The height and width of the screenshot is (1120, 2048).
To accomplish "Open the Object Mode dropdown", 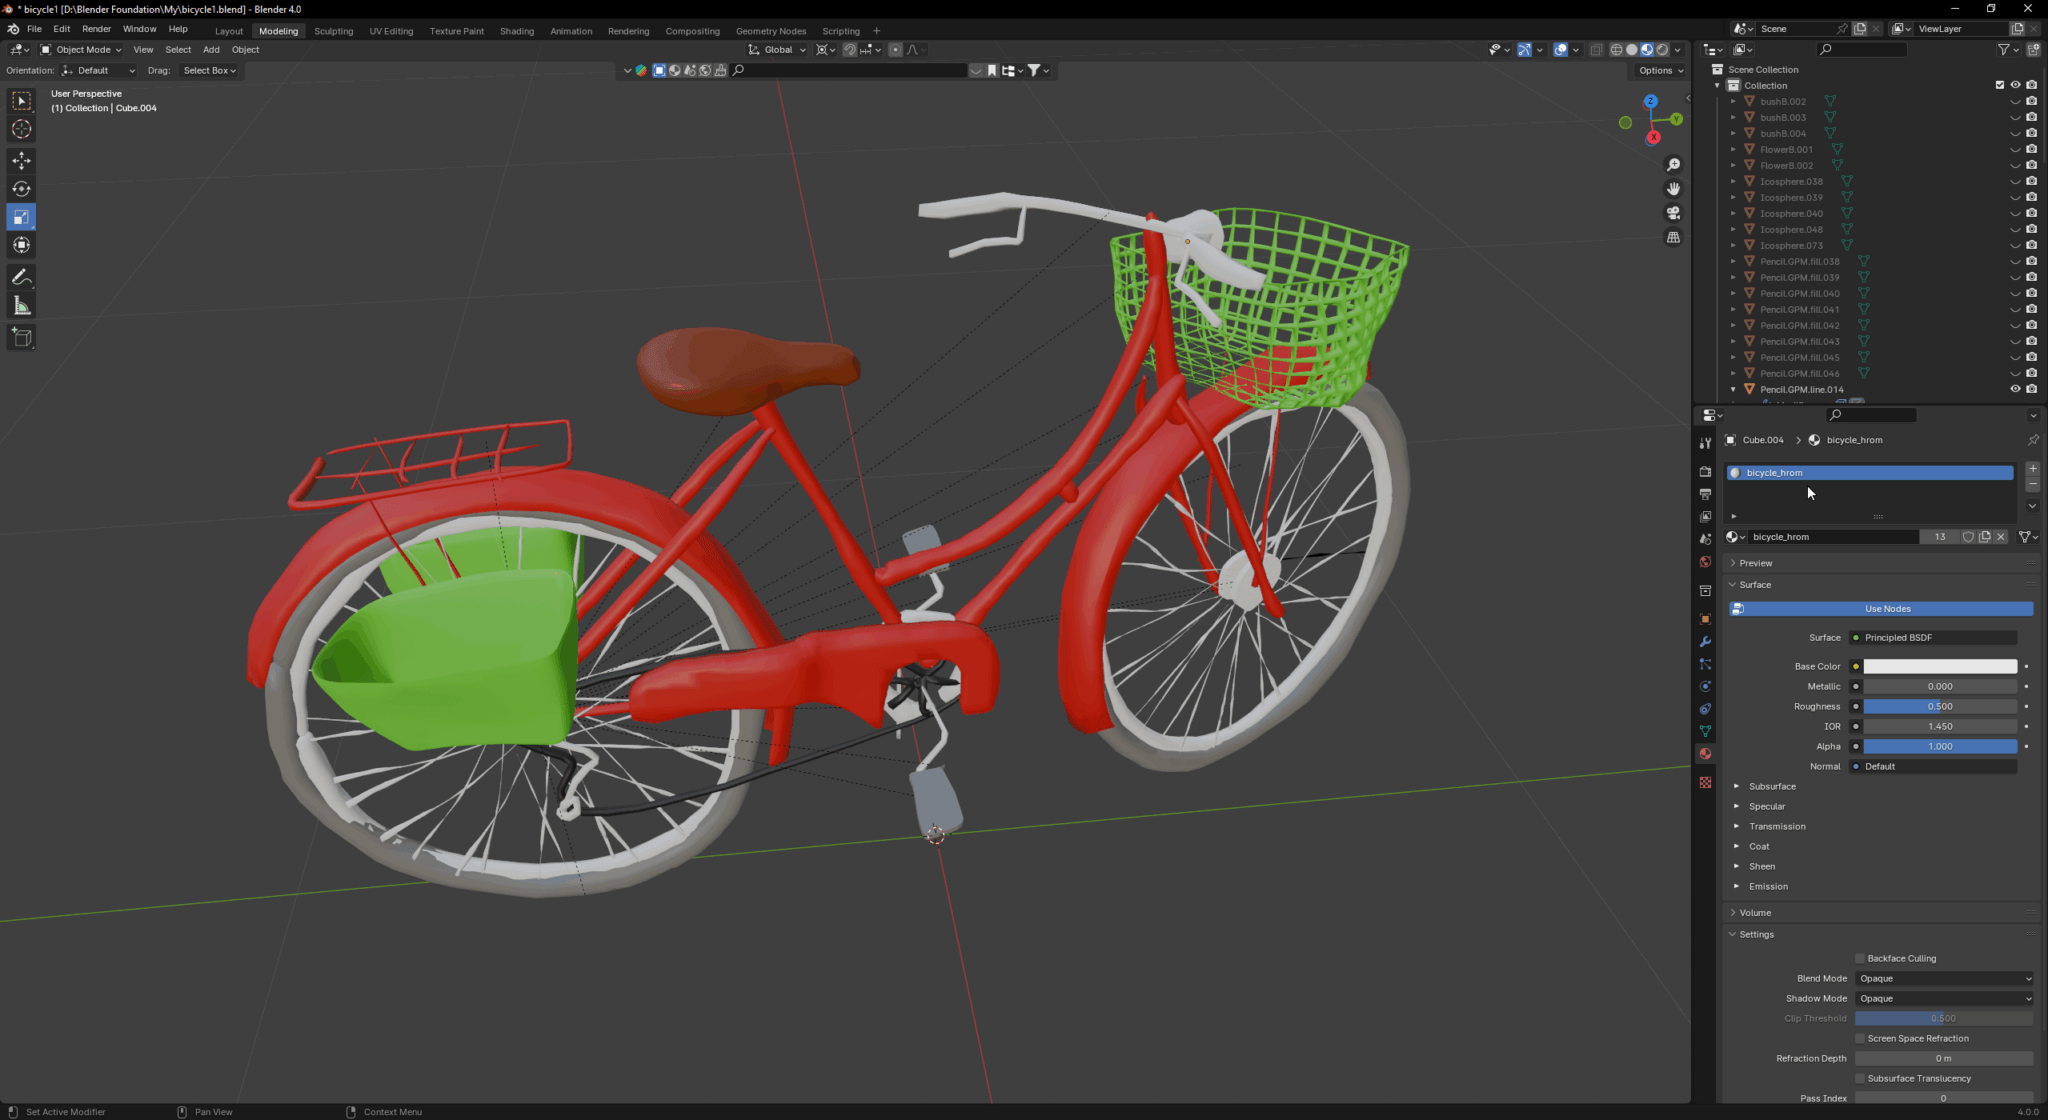I will (x=81, y=49).
